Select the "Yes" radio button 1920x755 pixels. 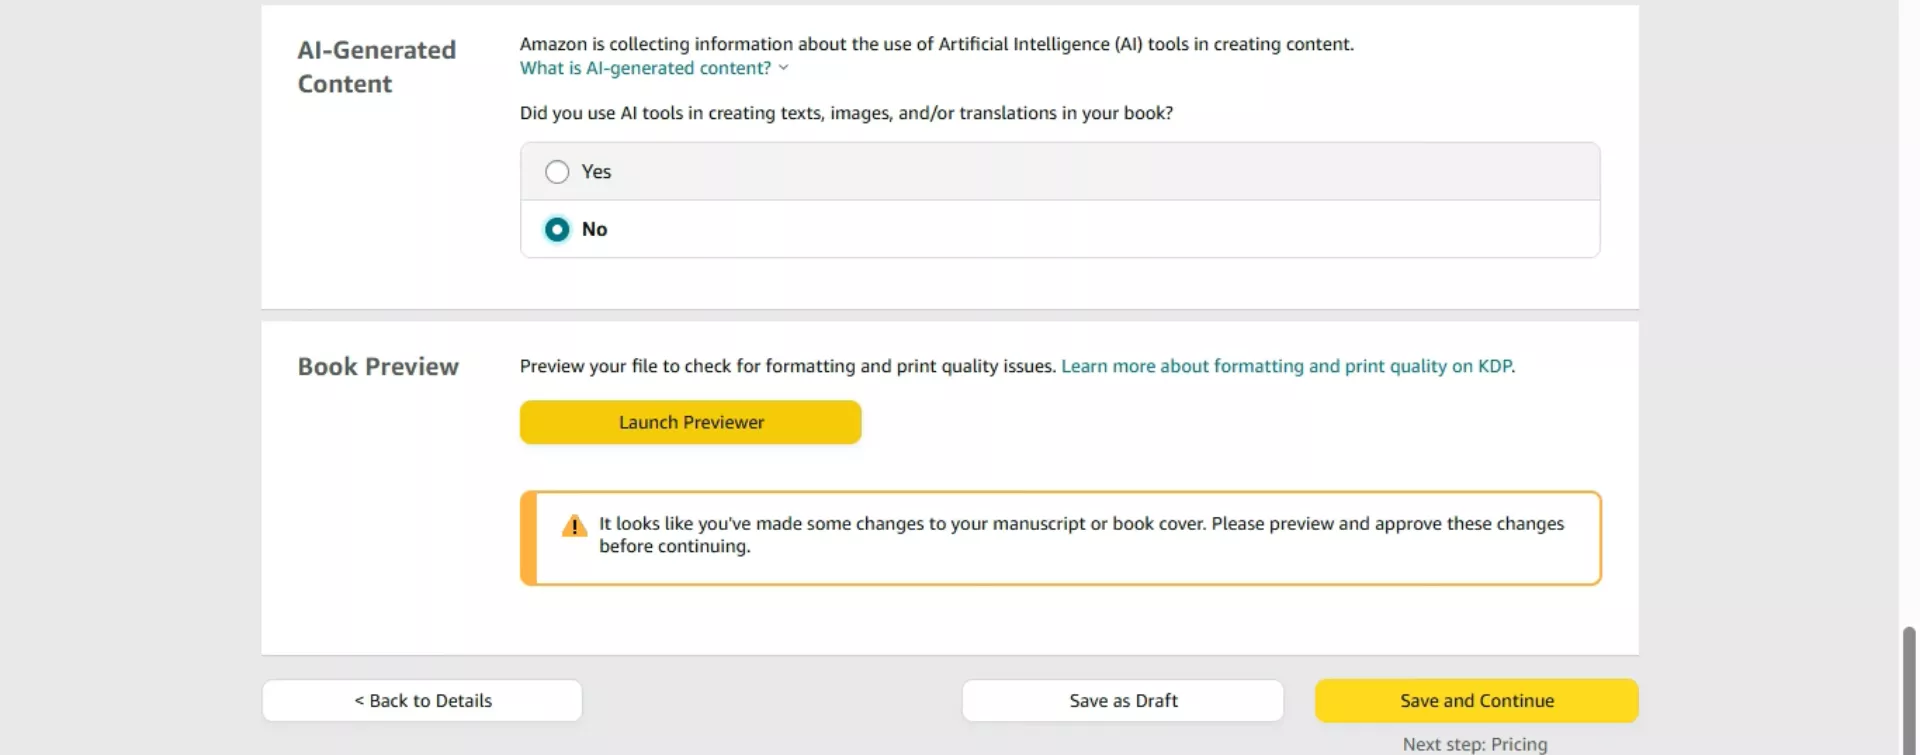point(557,172)
